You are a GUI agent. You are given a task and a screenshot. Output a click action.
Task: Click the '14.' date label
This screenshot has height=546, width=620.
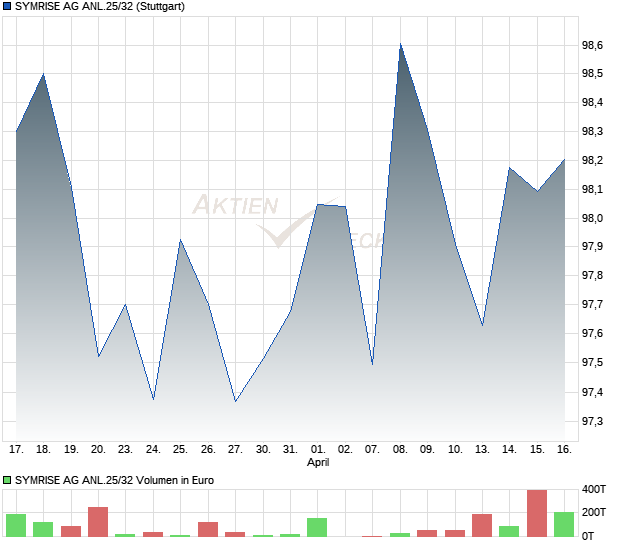509,450
